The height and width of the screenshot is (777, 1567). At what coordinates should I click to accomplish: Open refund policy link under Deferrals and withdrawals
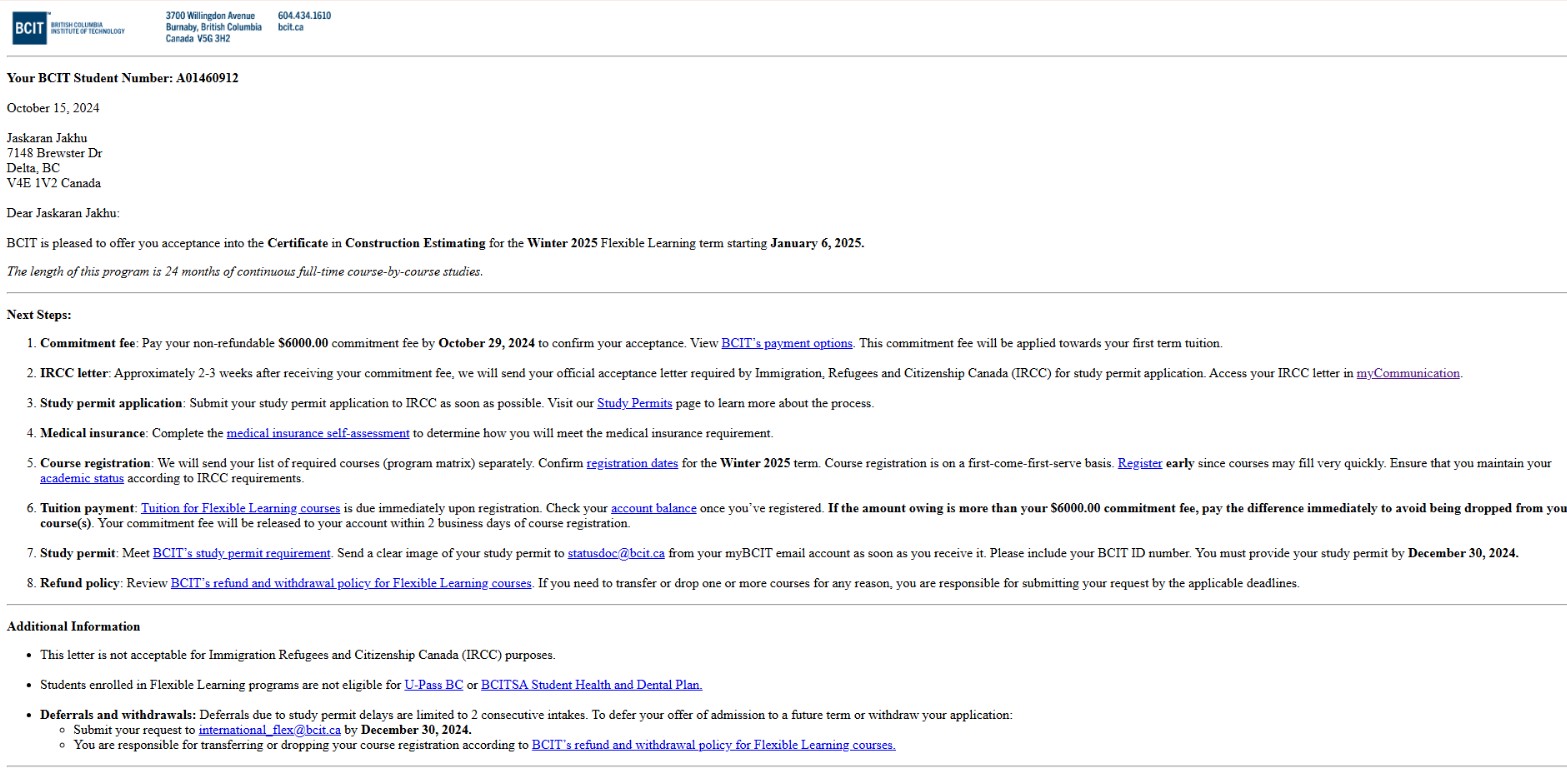click(x=713, y=745)
